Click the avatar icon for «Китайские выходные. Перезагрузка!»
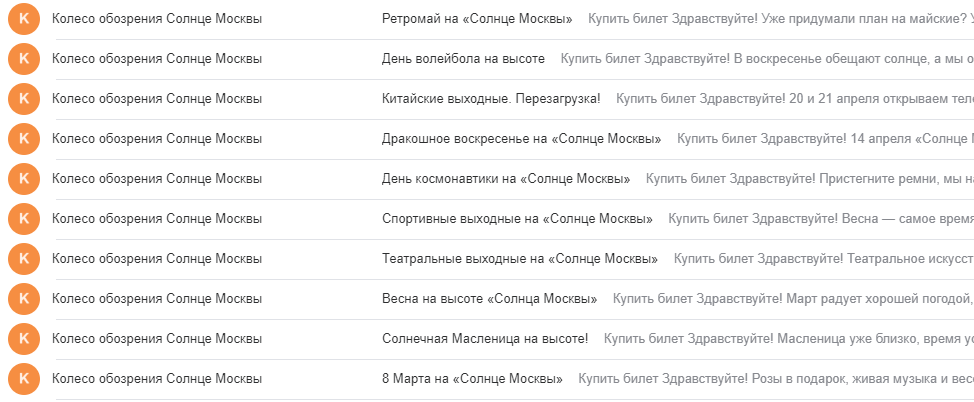 [x=24, y=99]
